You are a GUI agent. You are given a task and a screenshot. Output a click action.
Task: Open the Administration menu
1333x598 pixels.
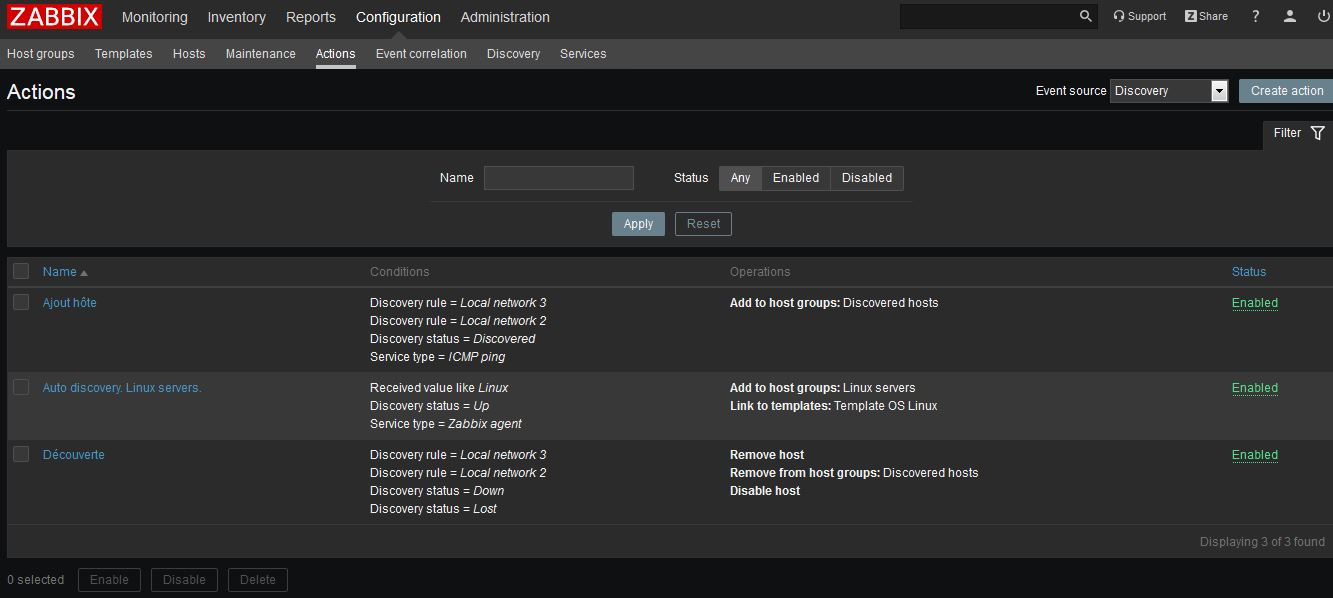(504, 17)
